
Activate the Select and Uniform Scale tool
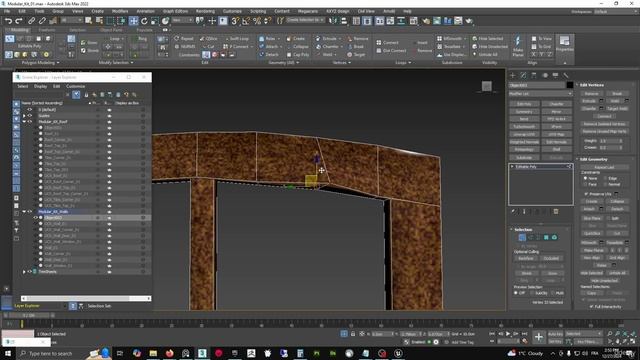click(155, 20)
